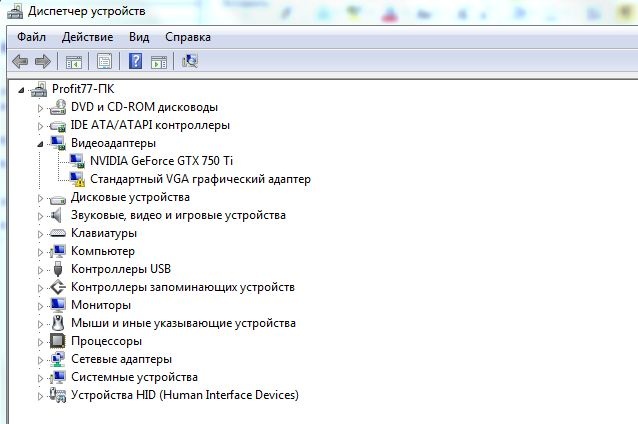Toggle the console tree pane toolbar icon

click(74, 62)
